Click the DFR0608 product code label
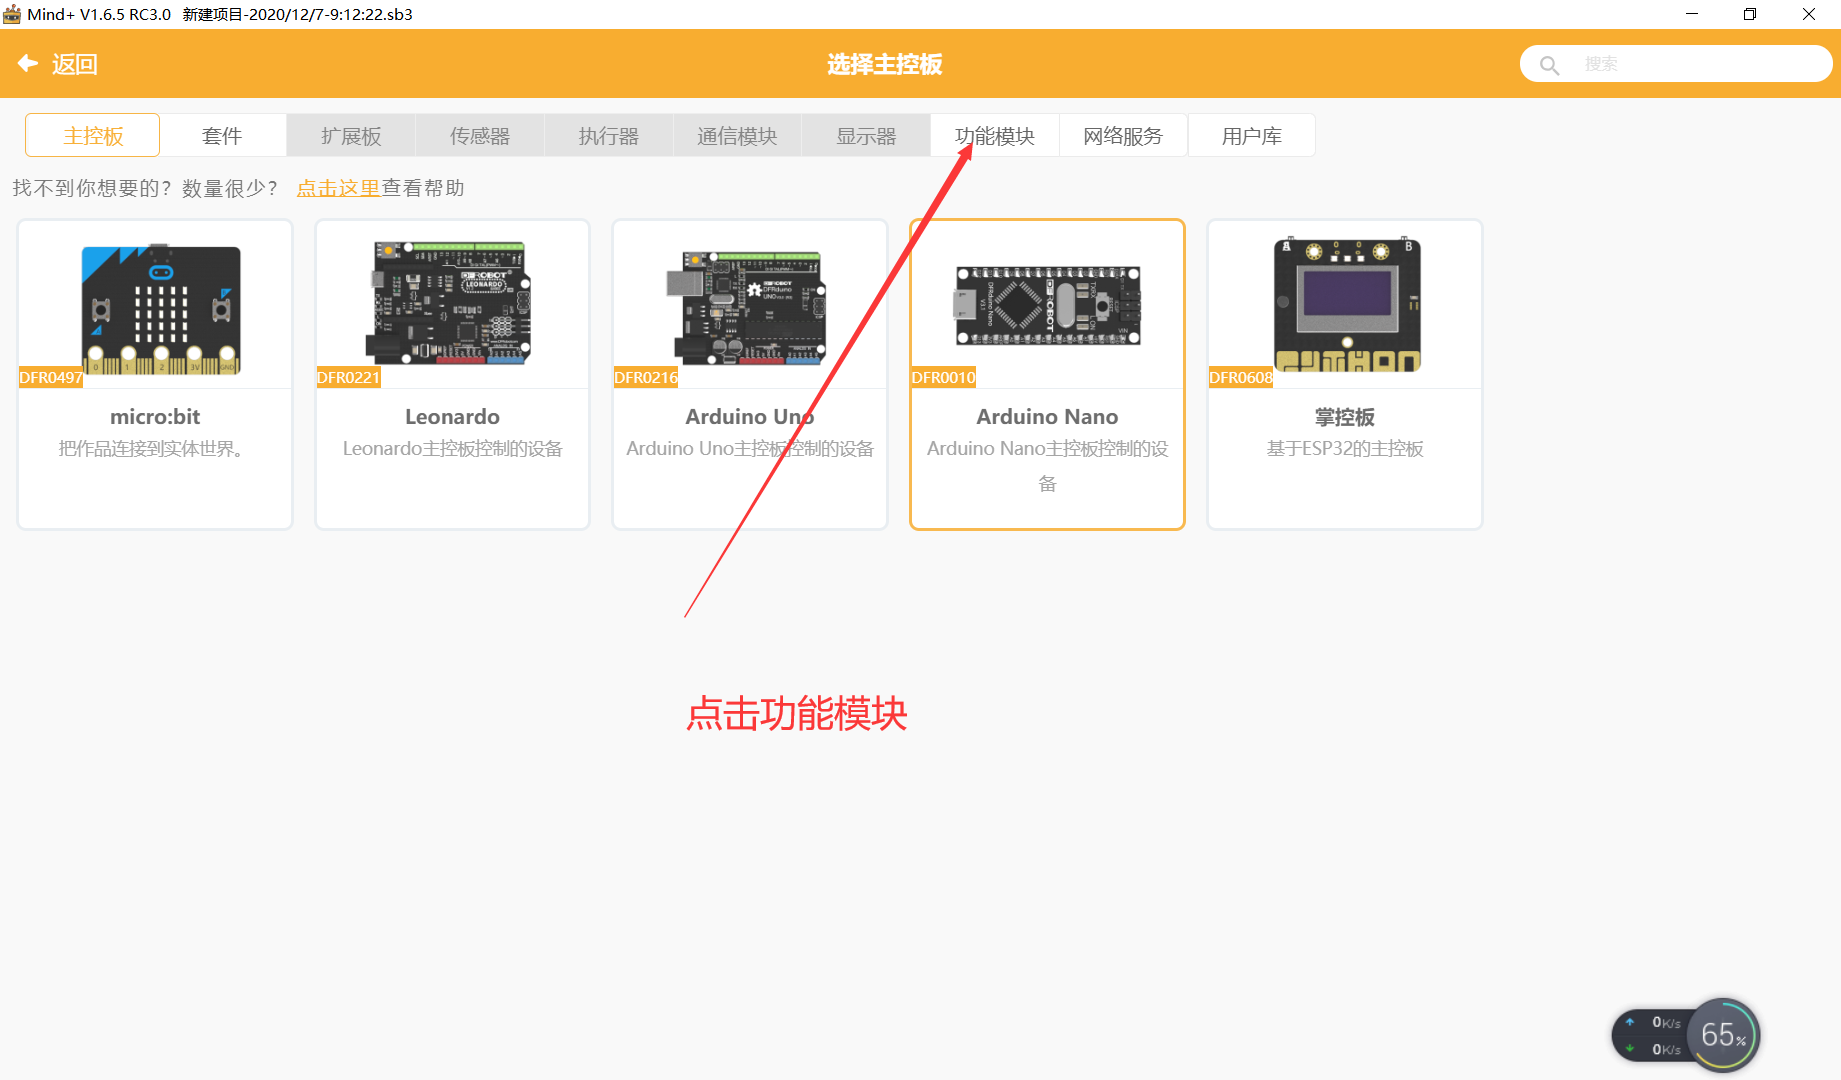Viewport: 1841px width, 1080px height. pyautogui.click(x=1241, y=377)
